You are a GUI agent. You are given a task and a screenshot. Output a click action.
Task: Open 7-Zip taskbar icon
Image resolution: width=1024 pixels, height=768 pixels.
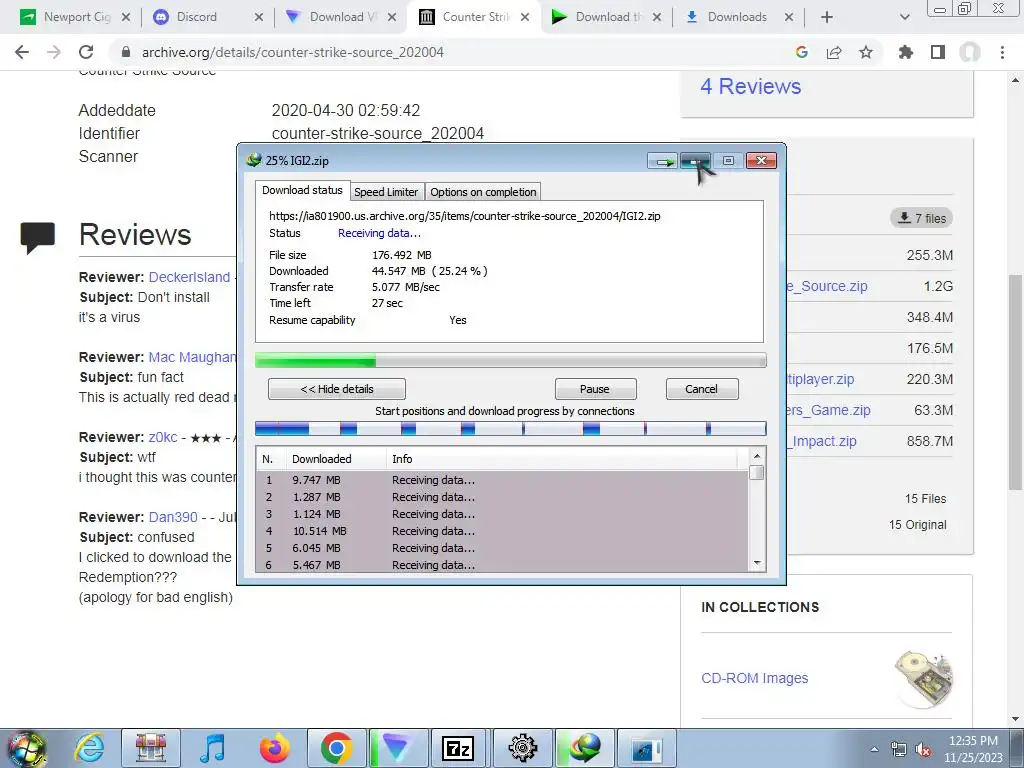pyautogui.click(x=458, y=748)
